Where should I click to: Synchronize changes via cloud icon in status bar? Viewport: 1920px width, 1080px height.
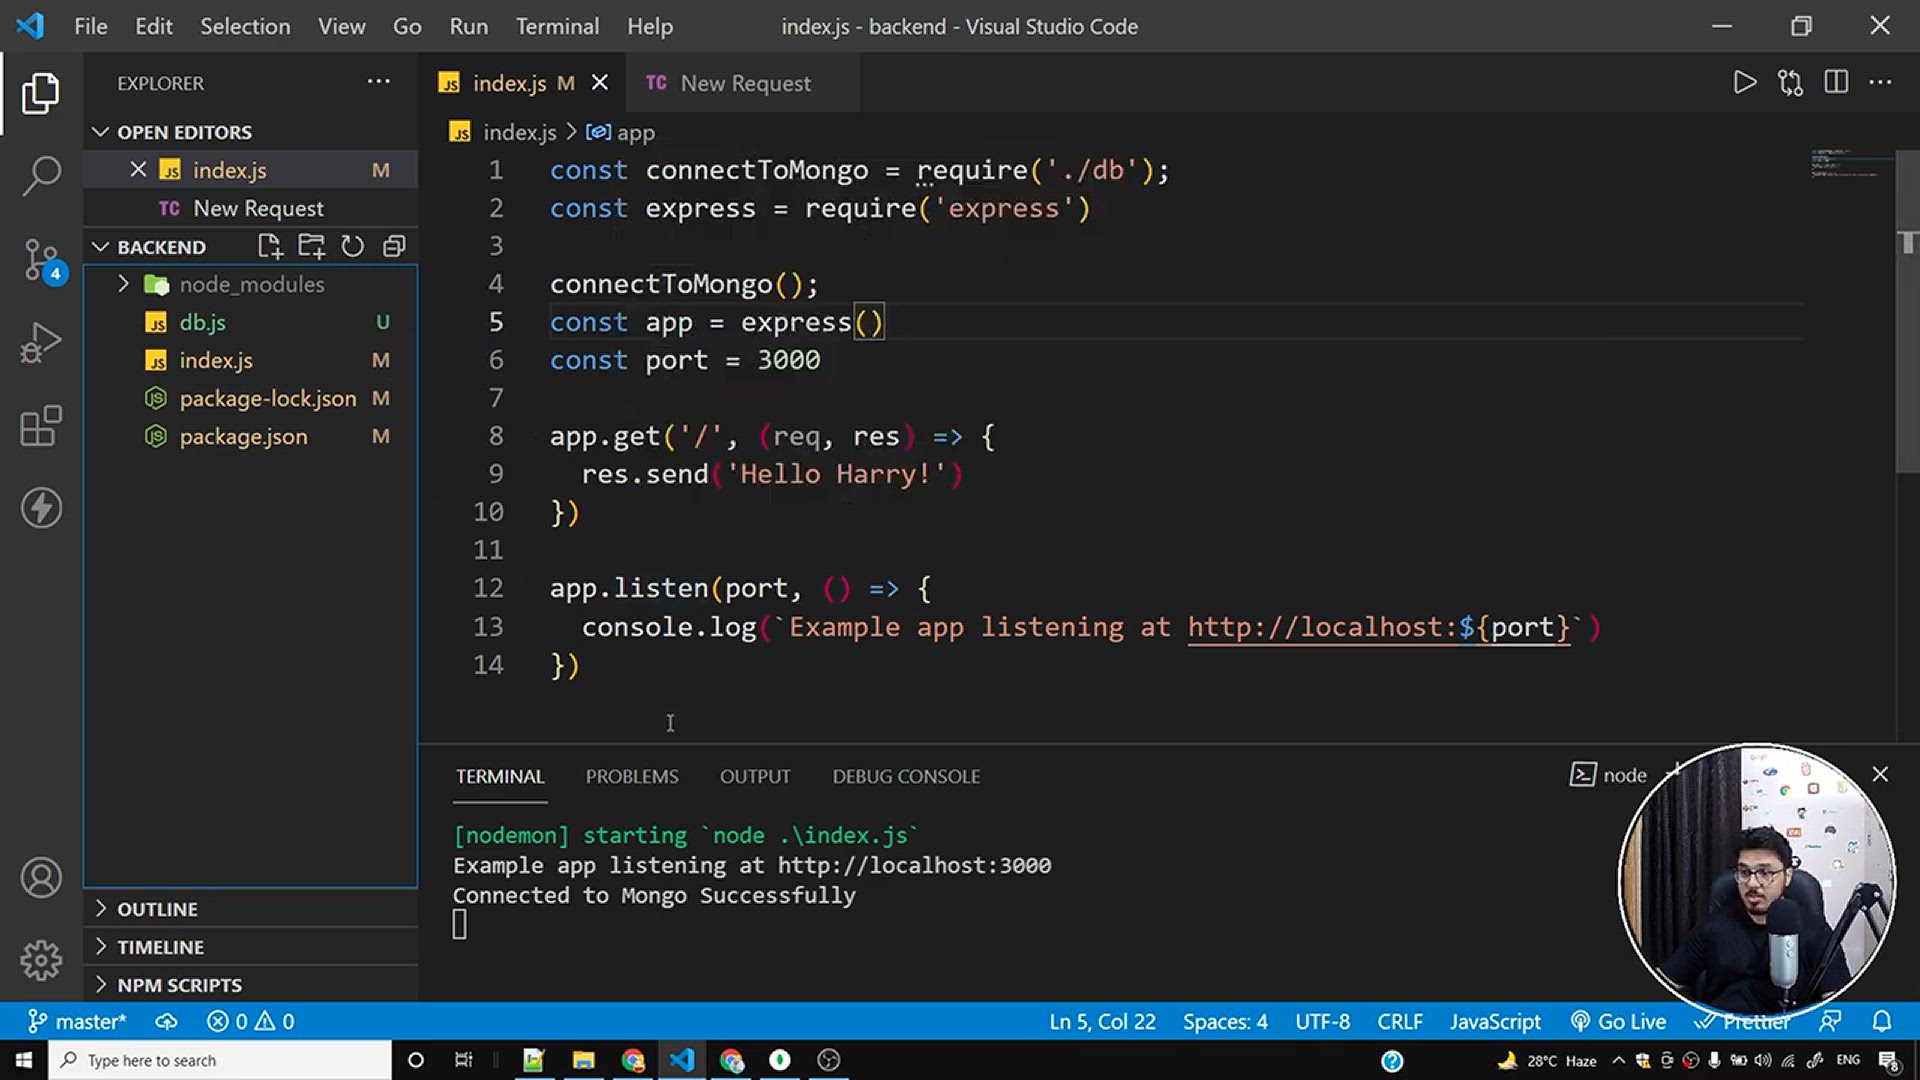coord(166,1021)
